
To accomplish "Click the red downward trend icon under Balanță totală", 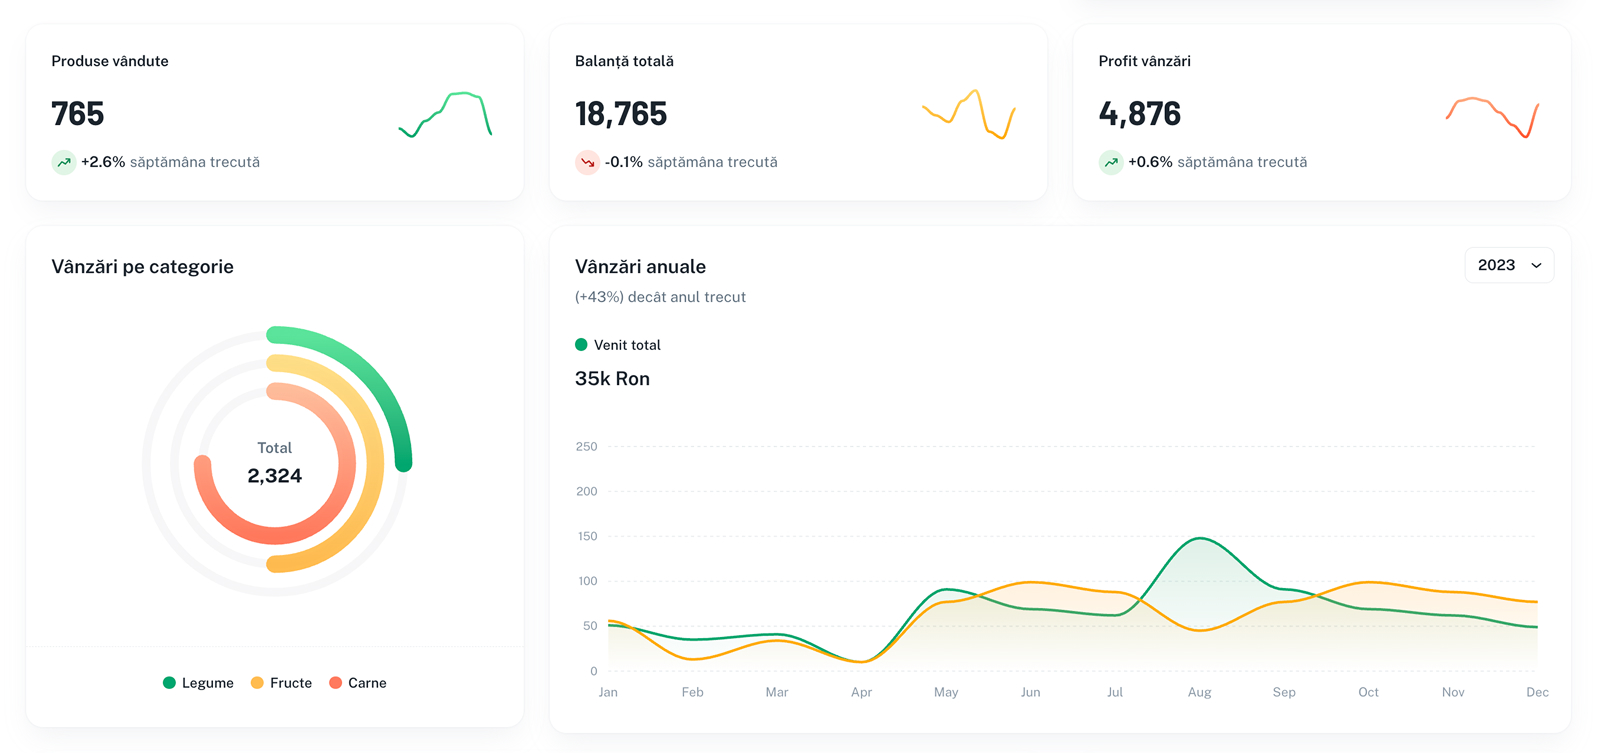I will pyautogui.click(x=587, y=162).
